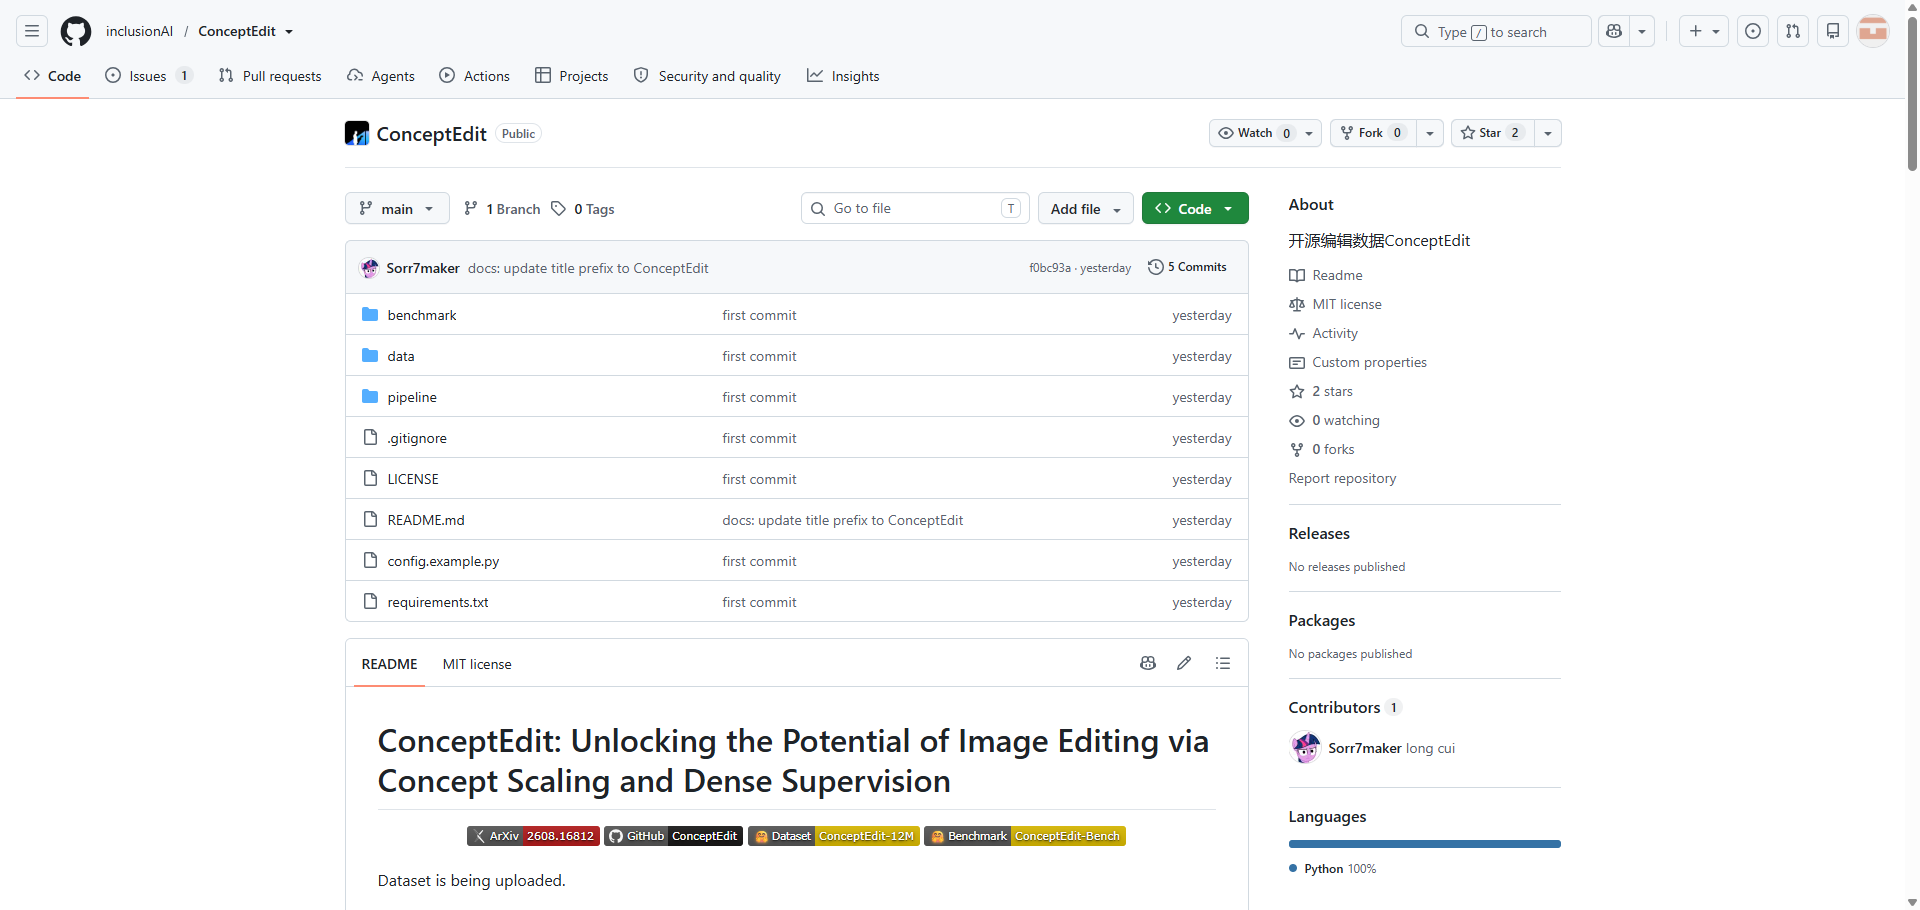Click Sorr7maker contributor avatar
The height and width of the screenshot is (910, 1920).
pos(1305,747)
